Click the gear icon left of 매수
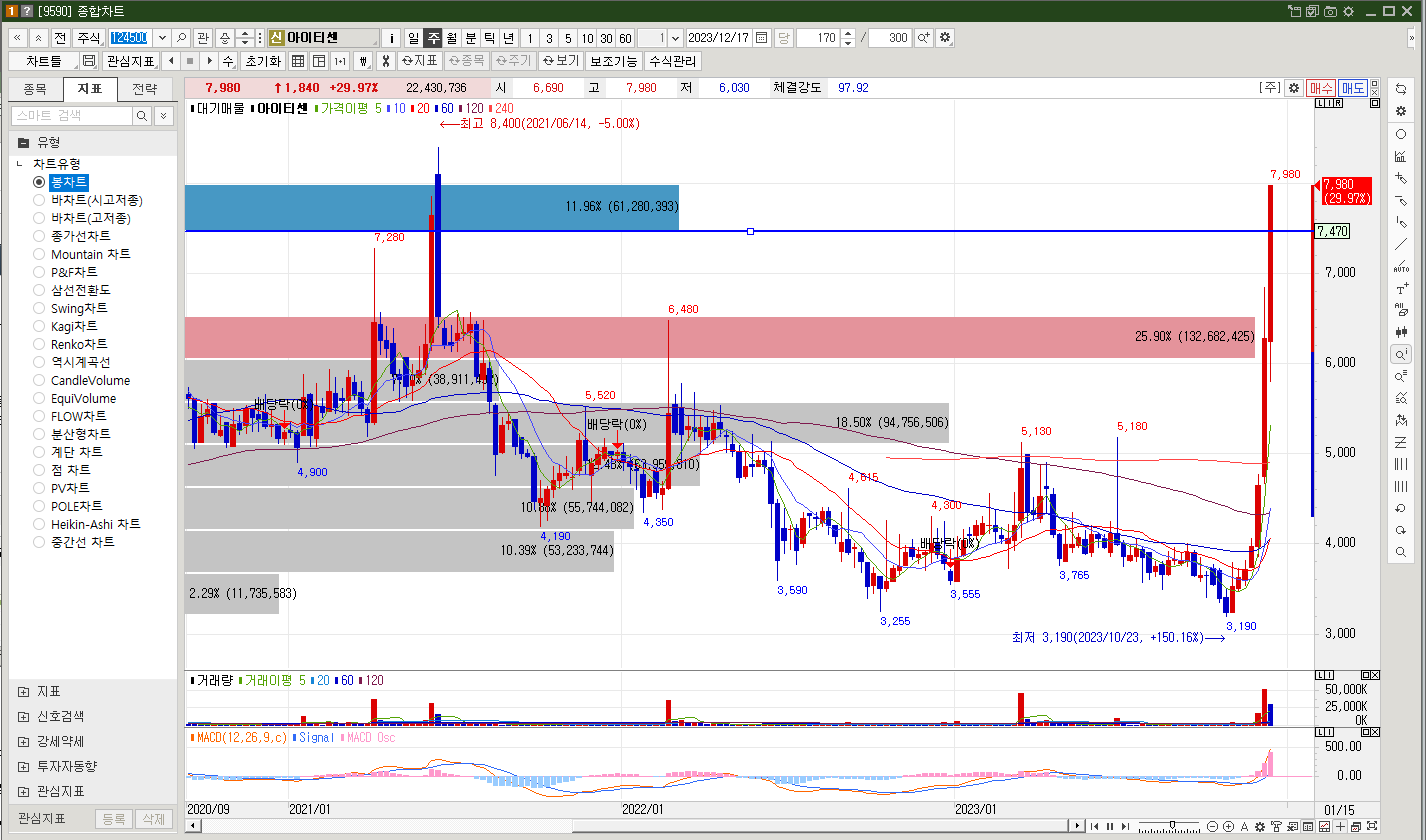The image size is (1426, 840). click(1294, 88)
